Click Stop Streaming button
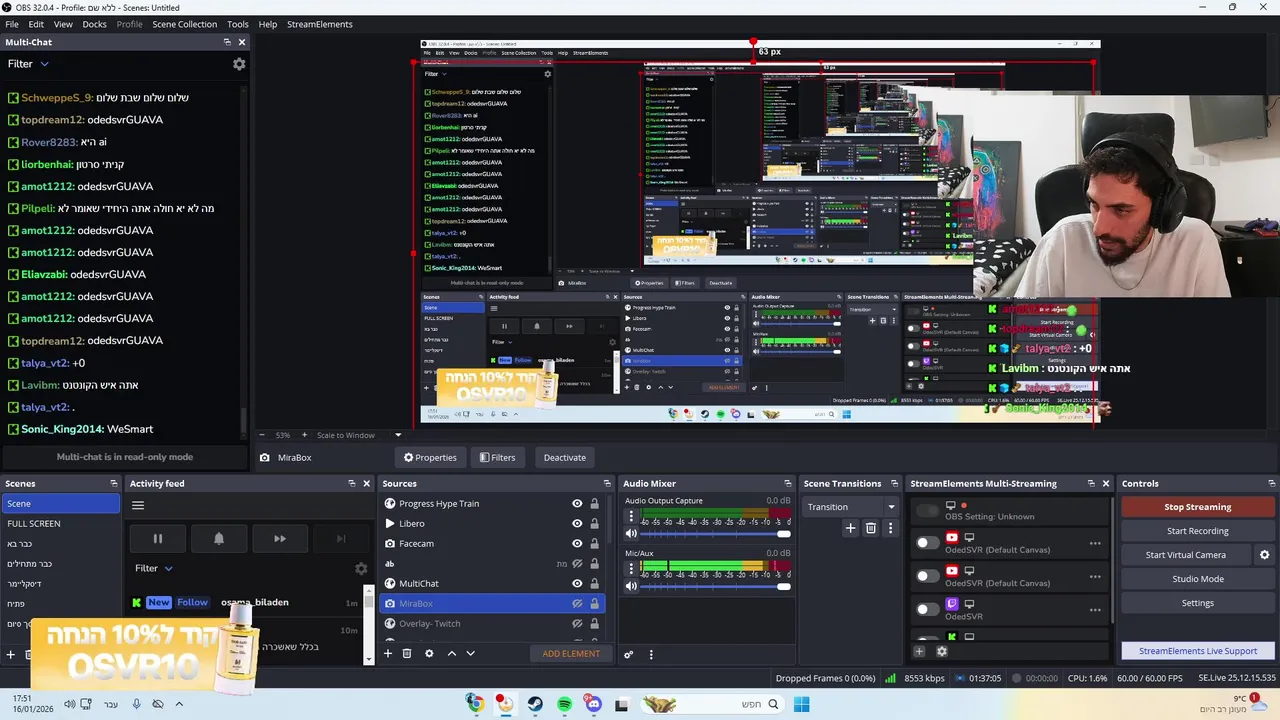The width and height of the screenshot is (1280, 720). pyautogui.click(x=1197, y=507)
